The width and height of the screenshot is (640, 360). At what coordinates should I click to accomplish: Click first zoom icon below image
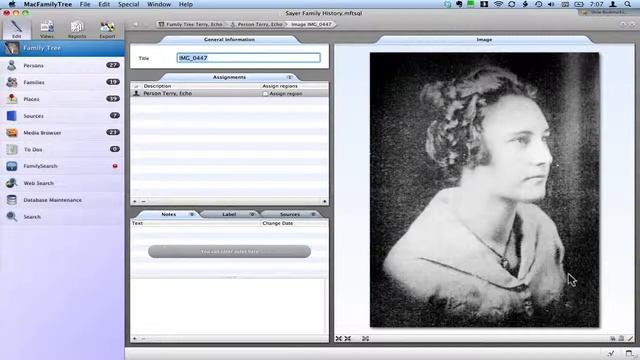click(x=339, y=338)
